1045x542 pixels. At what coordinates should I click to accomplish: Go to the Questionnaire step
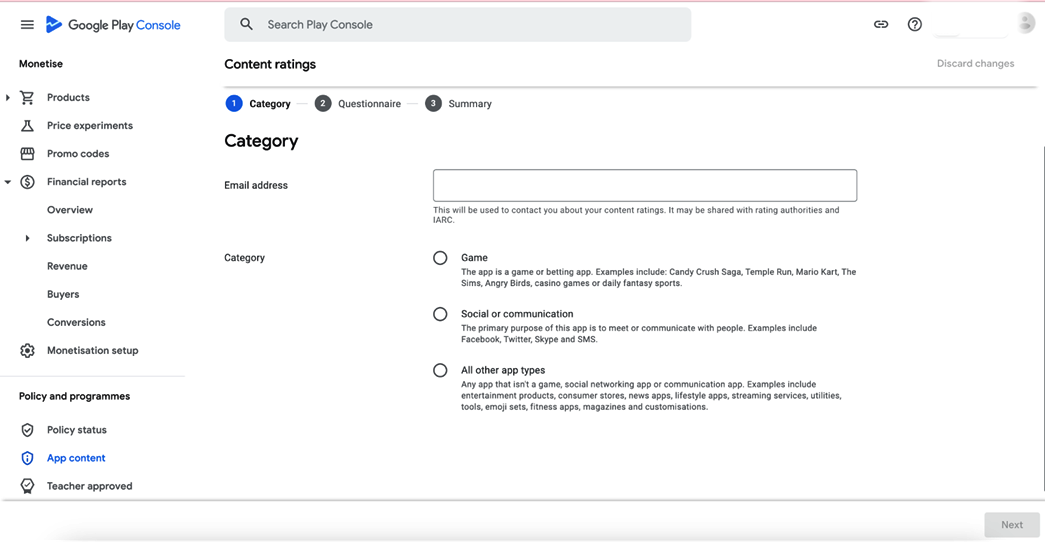coord(358,104)
